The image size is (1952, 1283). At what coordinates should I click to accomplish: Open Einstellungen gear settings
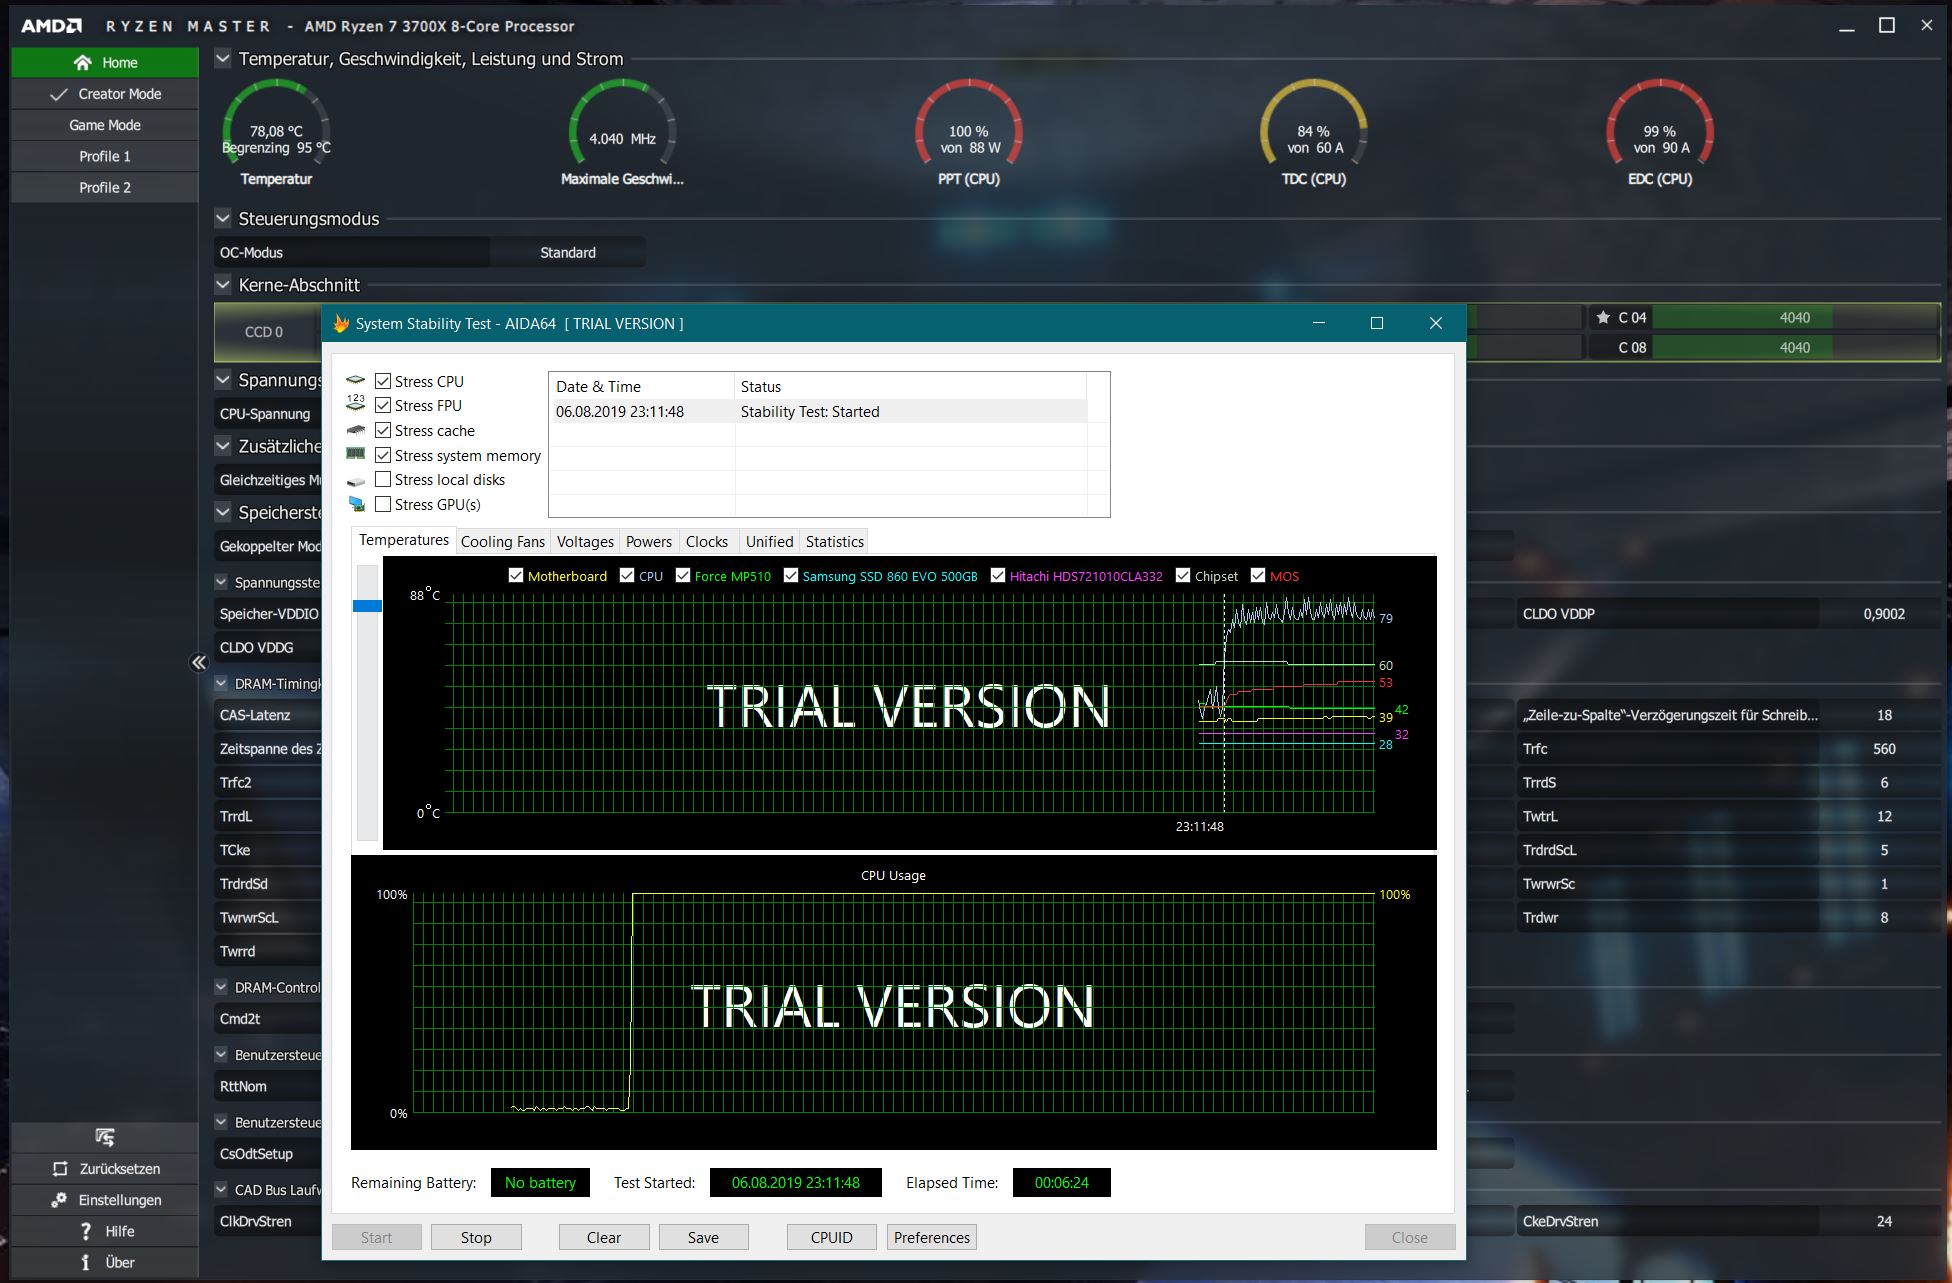(59, 1200)
